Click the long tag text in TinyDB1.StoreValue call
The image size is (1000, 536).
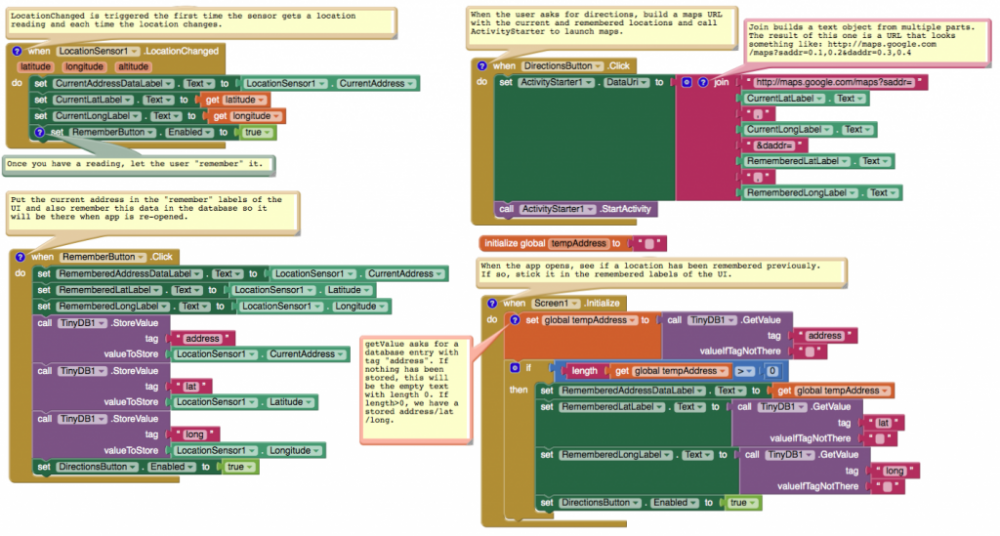click(x=194, y=435)
